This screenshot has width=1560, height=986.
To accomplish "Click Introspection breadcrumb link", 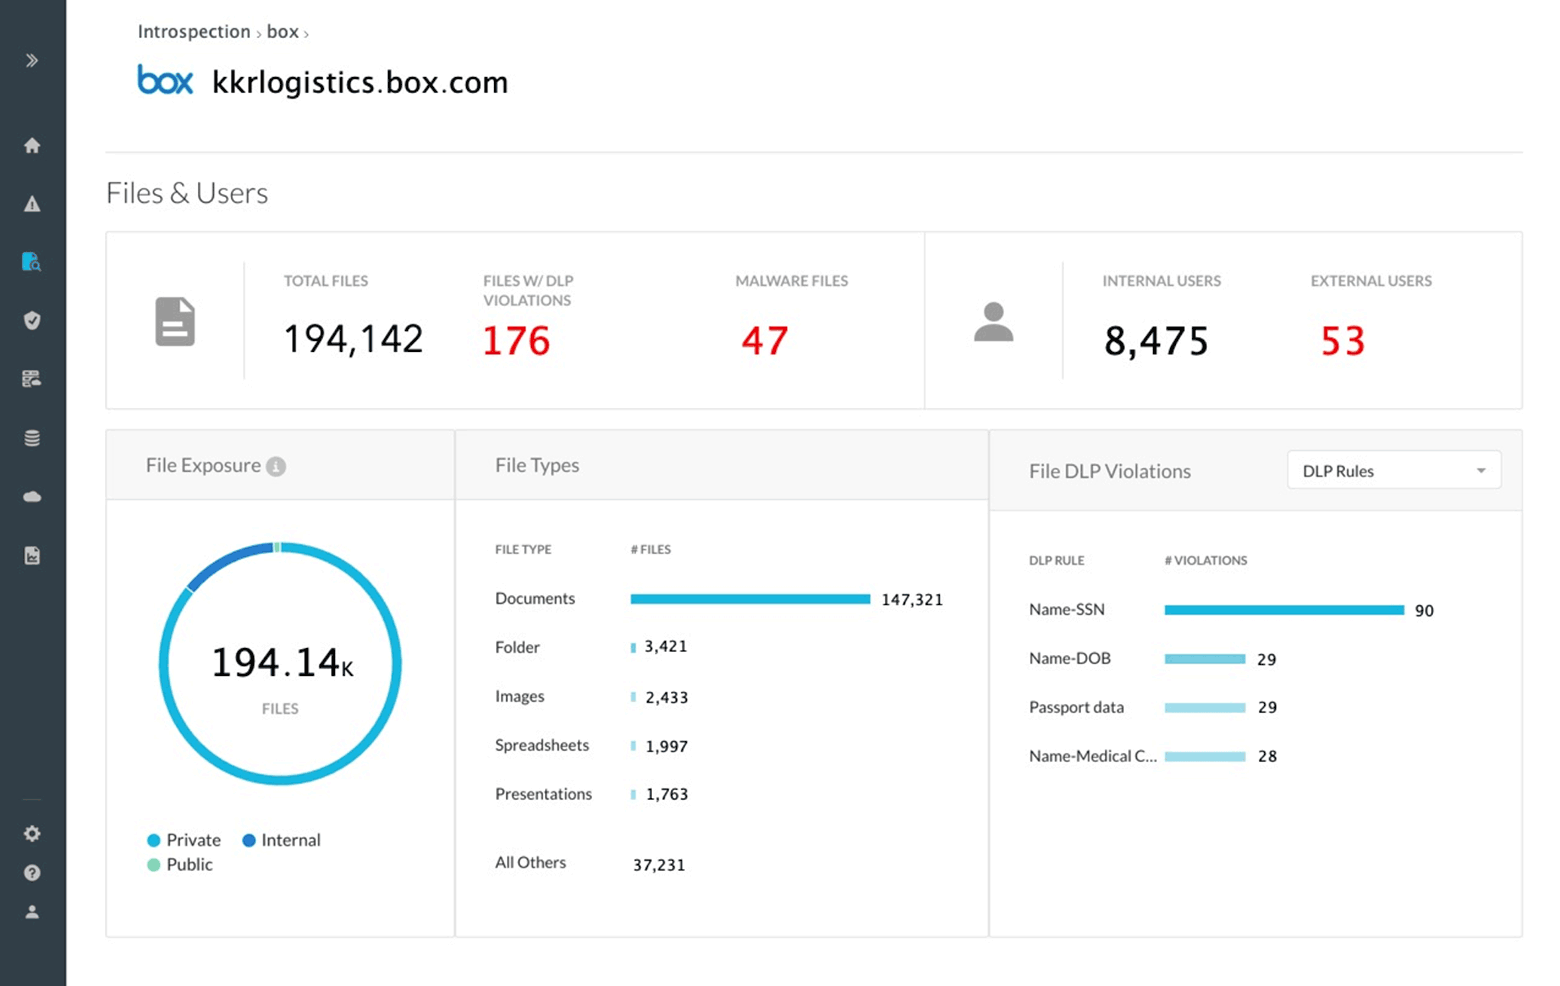I will click(x=194, y=31).
